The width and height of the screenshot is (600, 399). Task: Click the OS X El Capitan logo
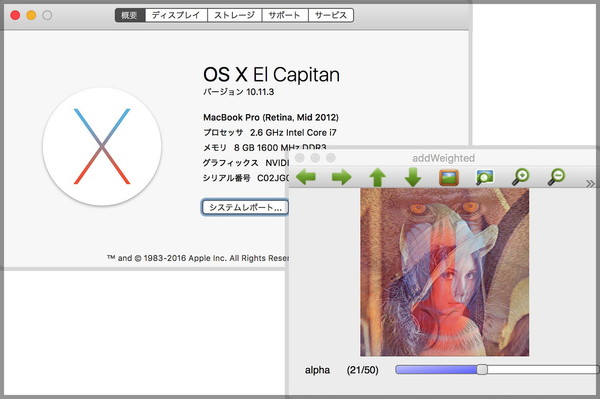[102, 147]
